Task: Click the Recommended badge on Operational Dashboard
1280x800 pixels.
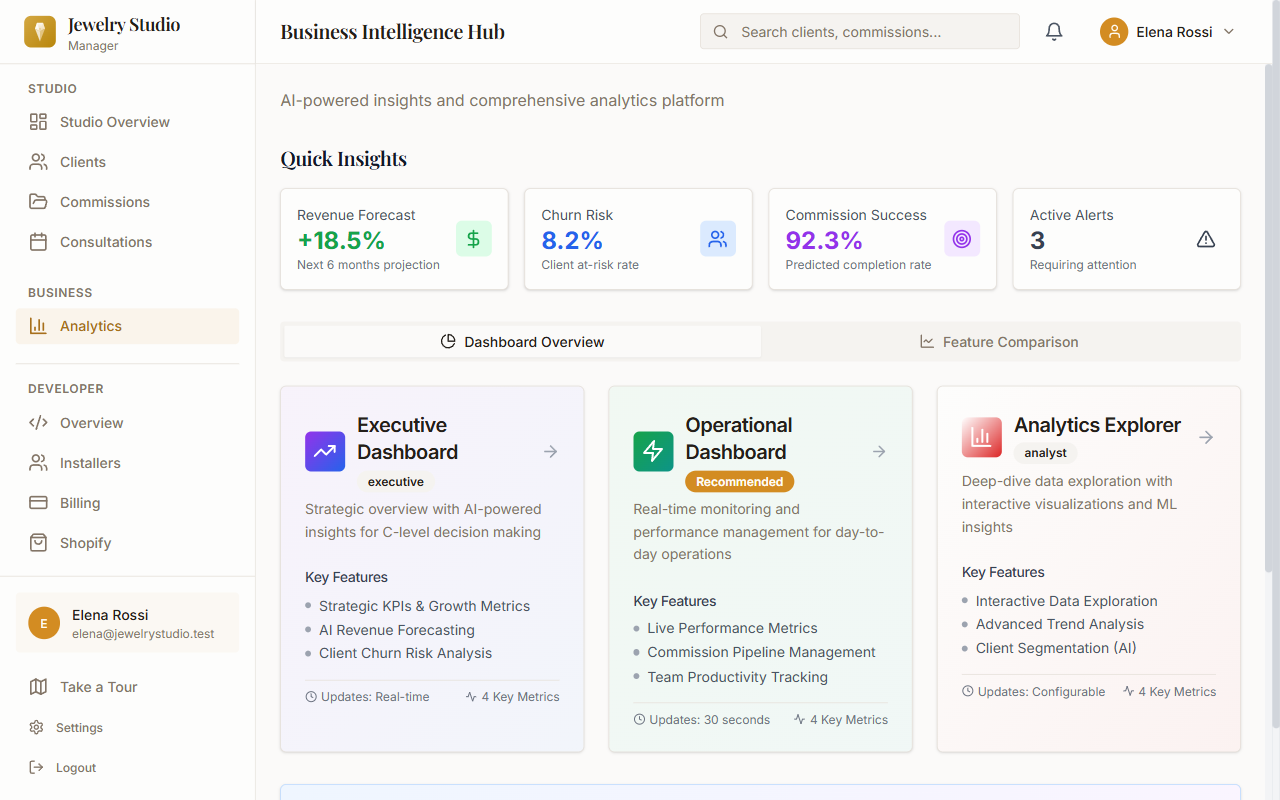Action: [739, 481]
